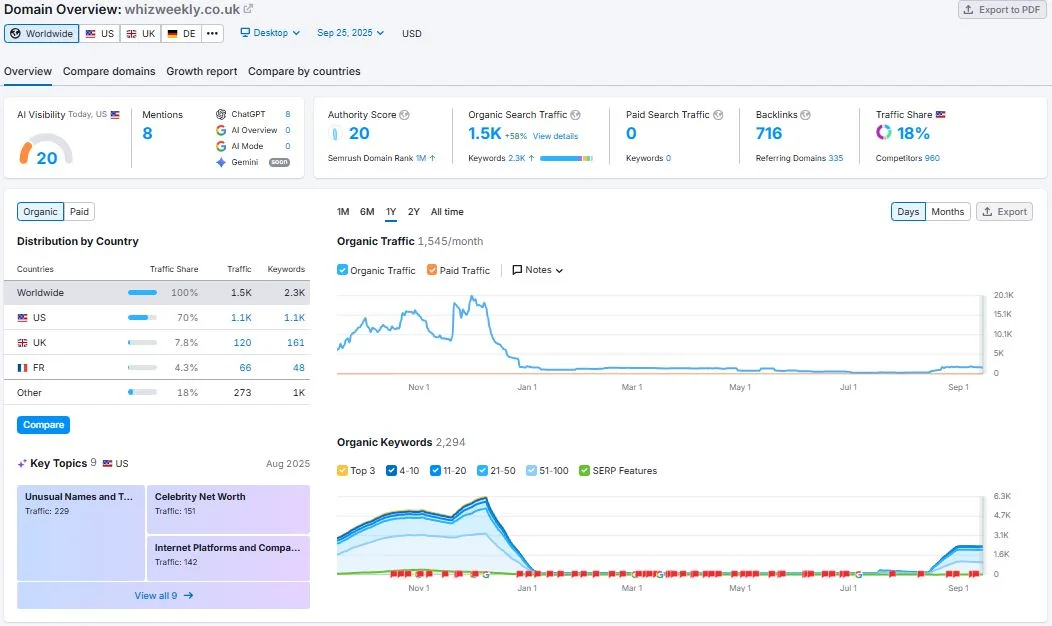Switch distribution to Paid
Viewport: 1052px width, 626px height.
79,212
